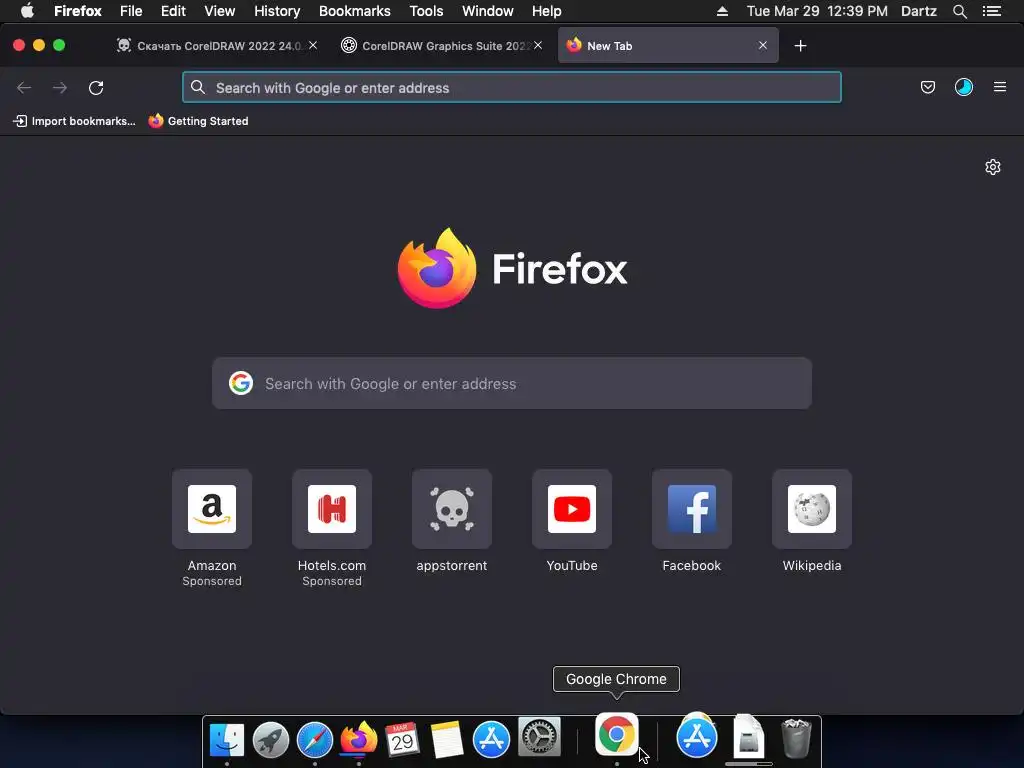Go forward with the forward arrow
The image size is (1024, 768).
(60, 88)
